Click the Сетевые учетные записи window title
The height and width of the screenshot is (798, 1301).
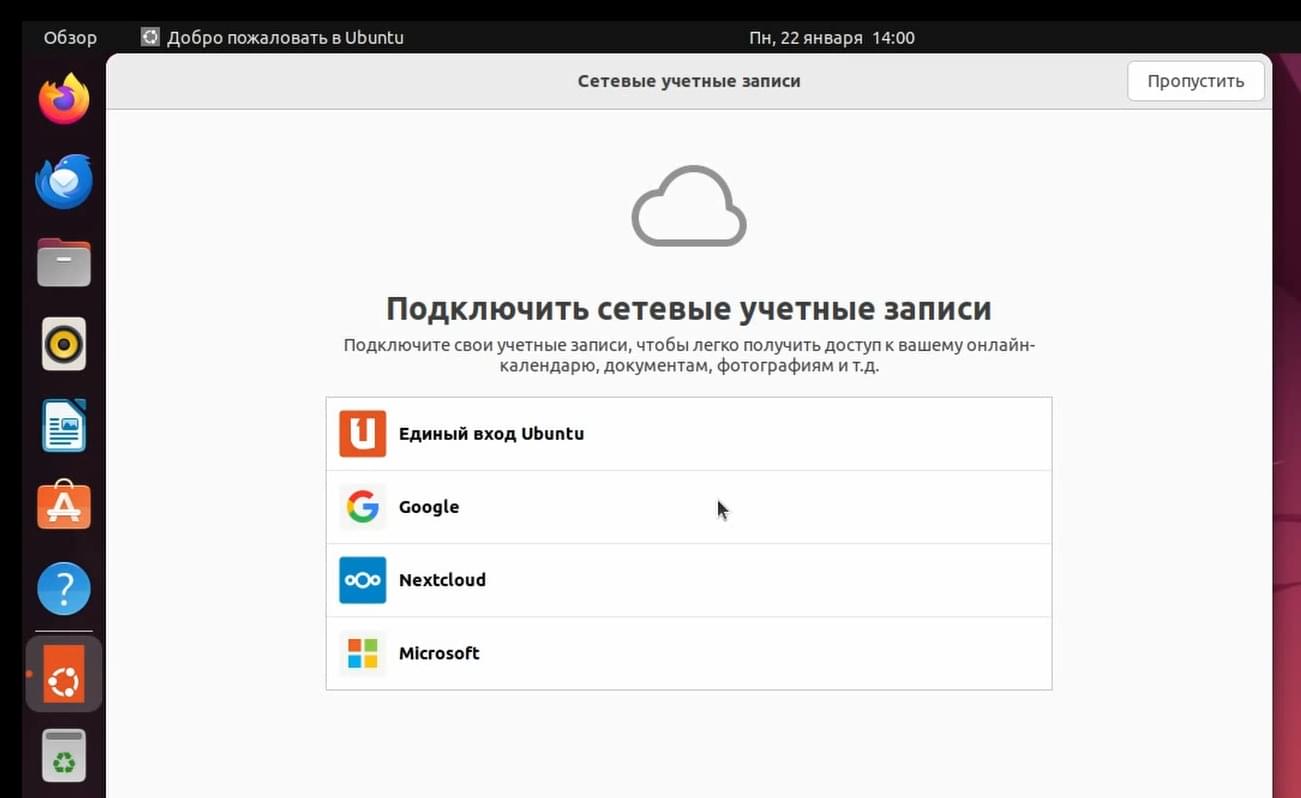click(689, 81)
